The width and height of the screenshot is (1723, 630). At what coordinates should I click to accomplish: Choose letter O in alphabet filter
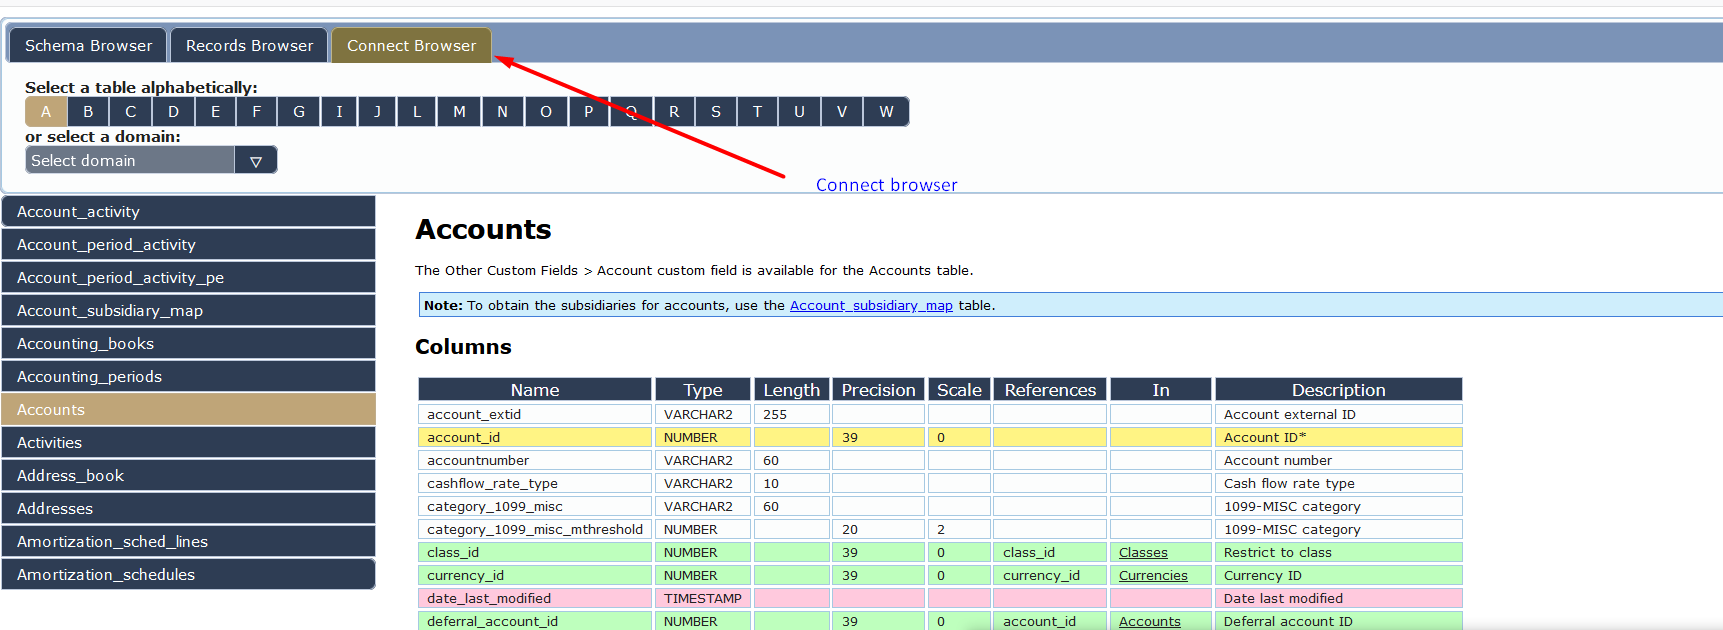tap(546, 111)
